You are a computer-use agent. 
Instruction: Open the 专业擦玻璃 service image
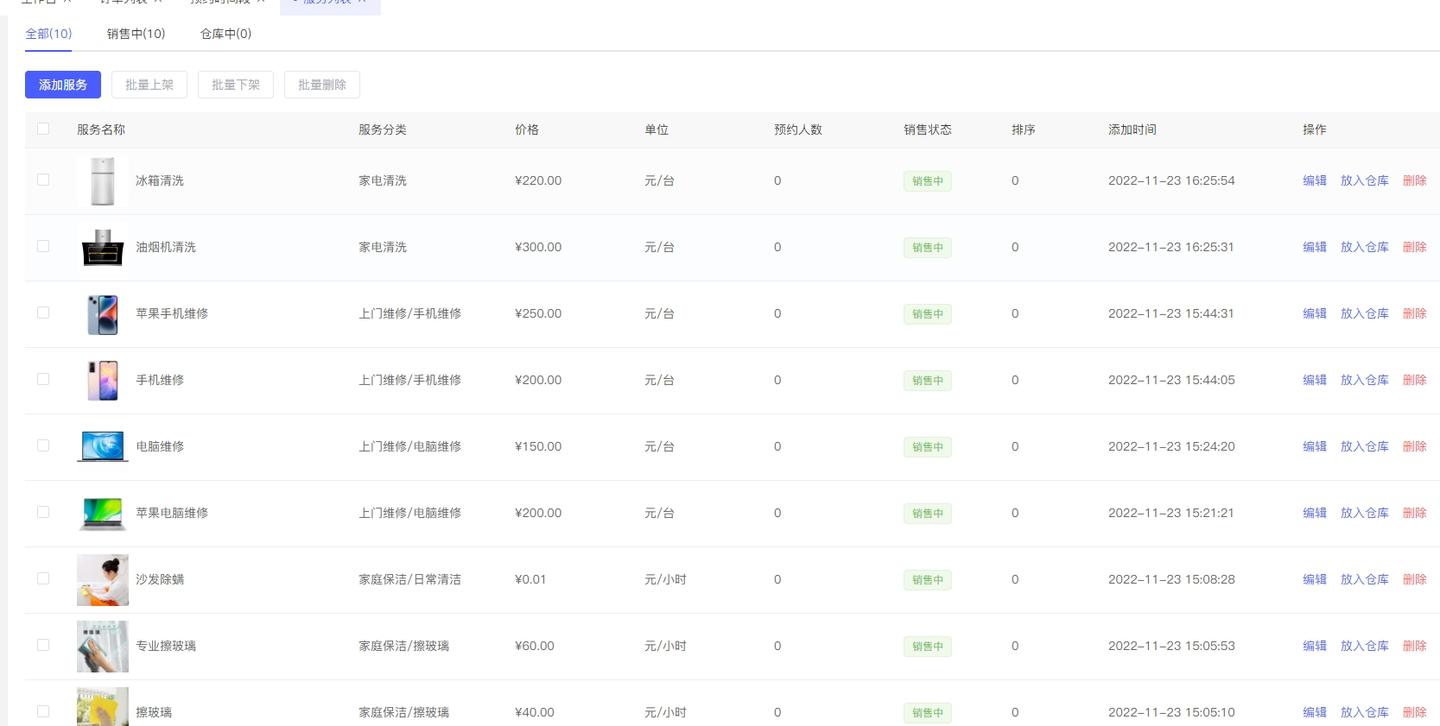point(102,646)
